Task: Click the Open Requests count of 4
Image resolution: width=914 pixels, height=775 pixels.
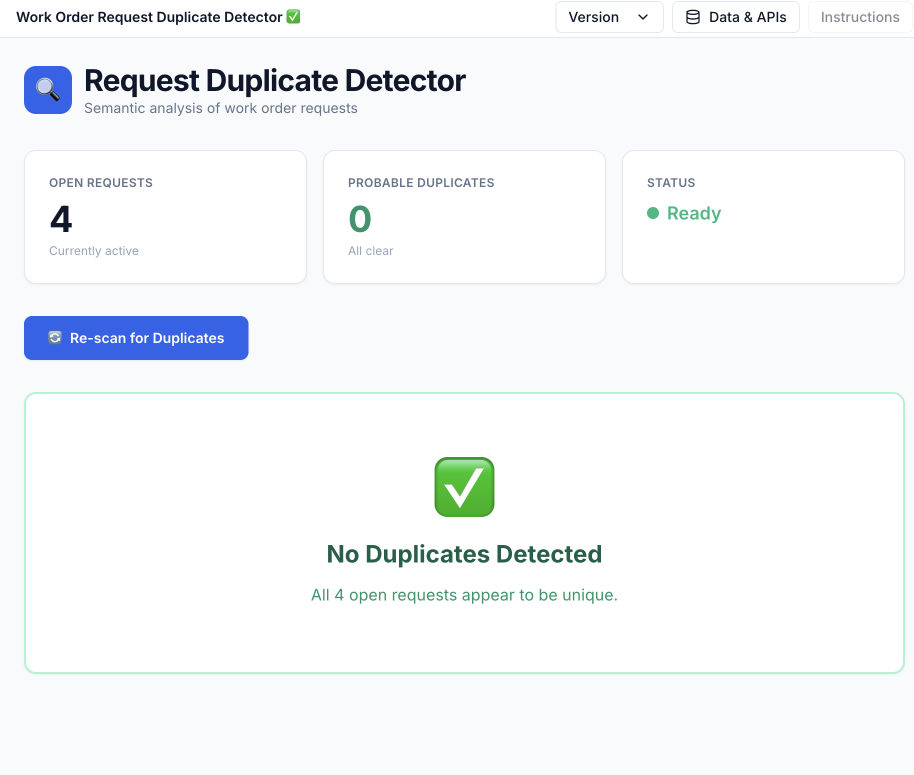Action: (61, 219)
